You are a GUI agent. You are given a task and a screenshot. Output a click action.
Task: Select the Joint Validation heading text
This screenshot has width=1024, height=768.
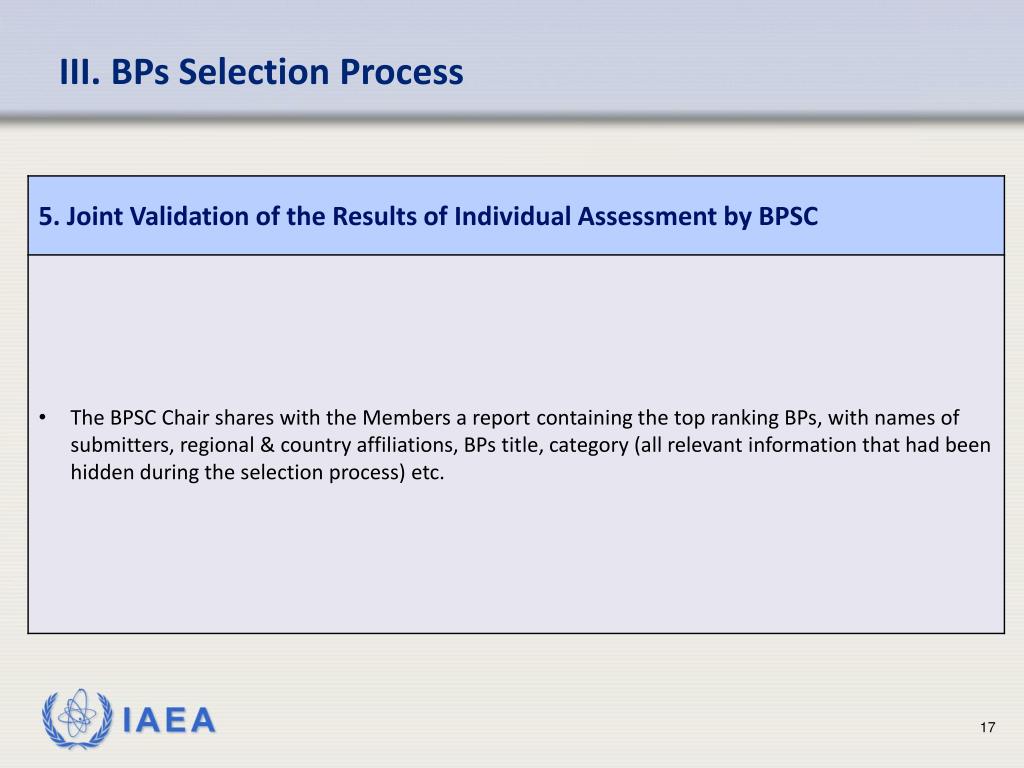(x=428, y=216)
